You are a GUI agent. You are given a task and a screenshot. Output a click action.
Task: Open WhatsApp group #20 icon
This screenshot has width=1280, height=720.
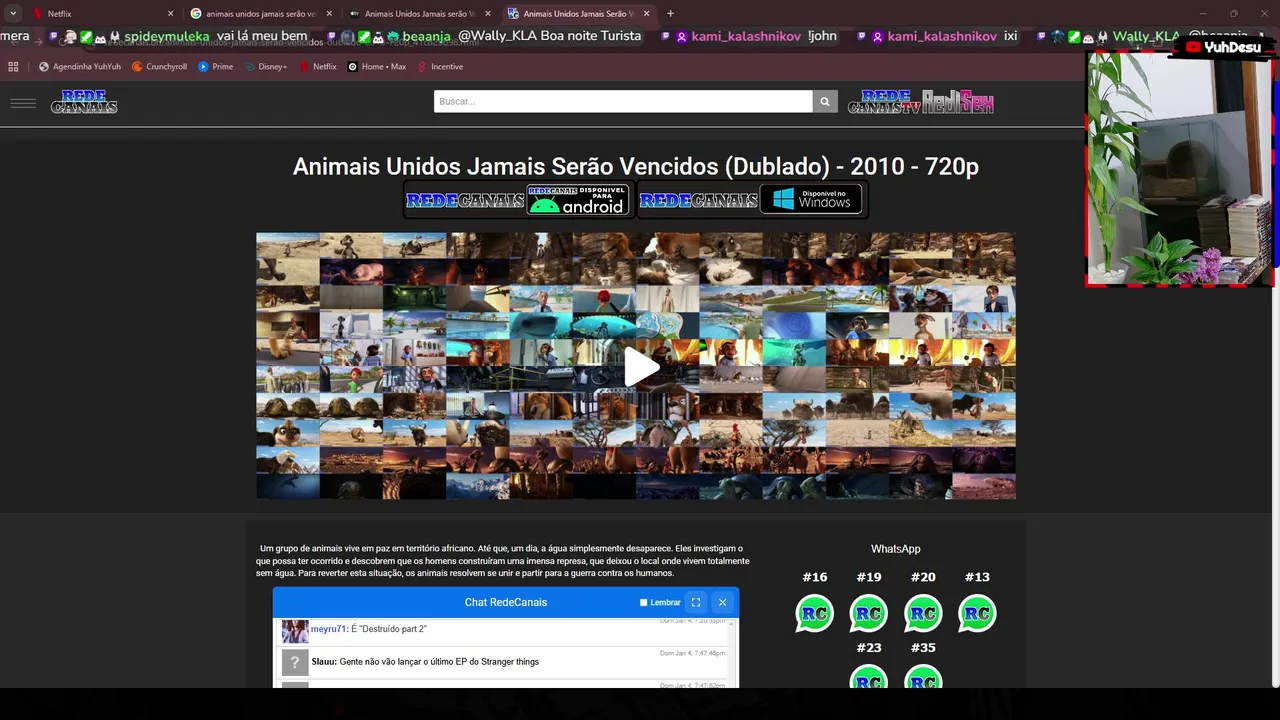click(x=923, y=613)
